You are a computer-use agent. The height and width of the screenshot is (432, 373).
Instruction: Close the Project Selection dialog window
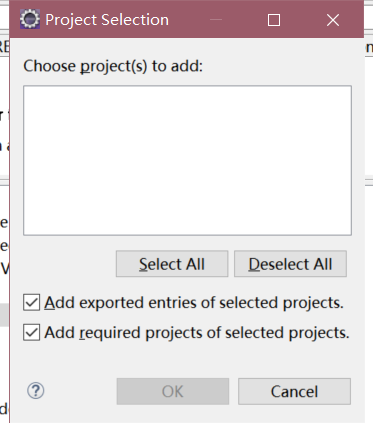pyautogui.click(x=333, y=20)
